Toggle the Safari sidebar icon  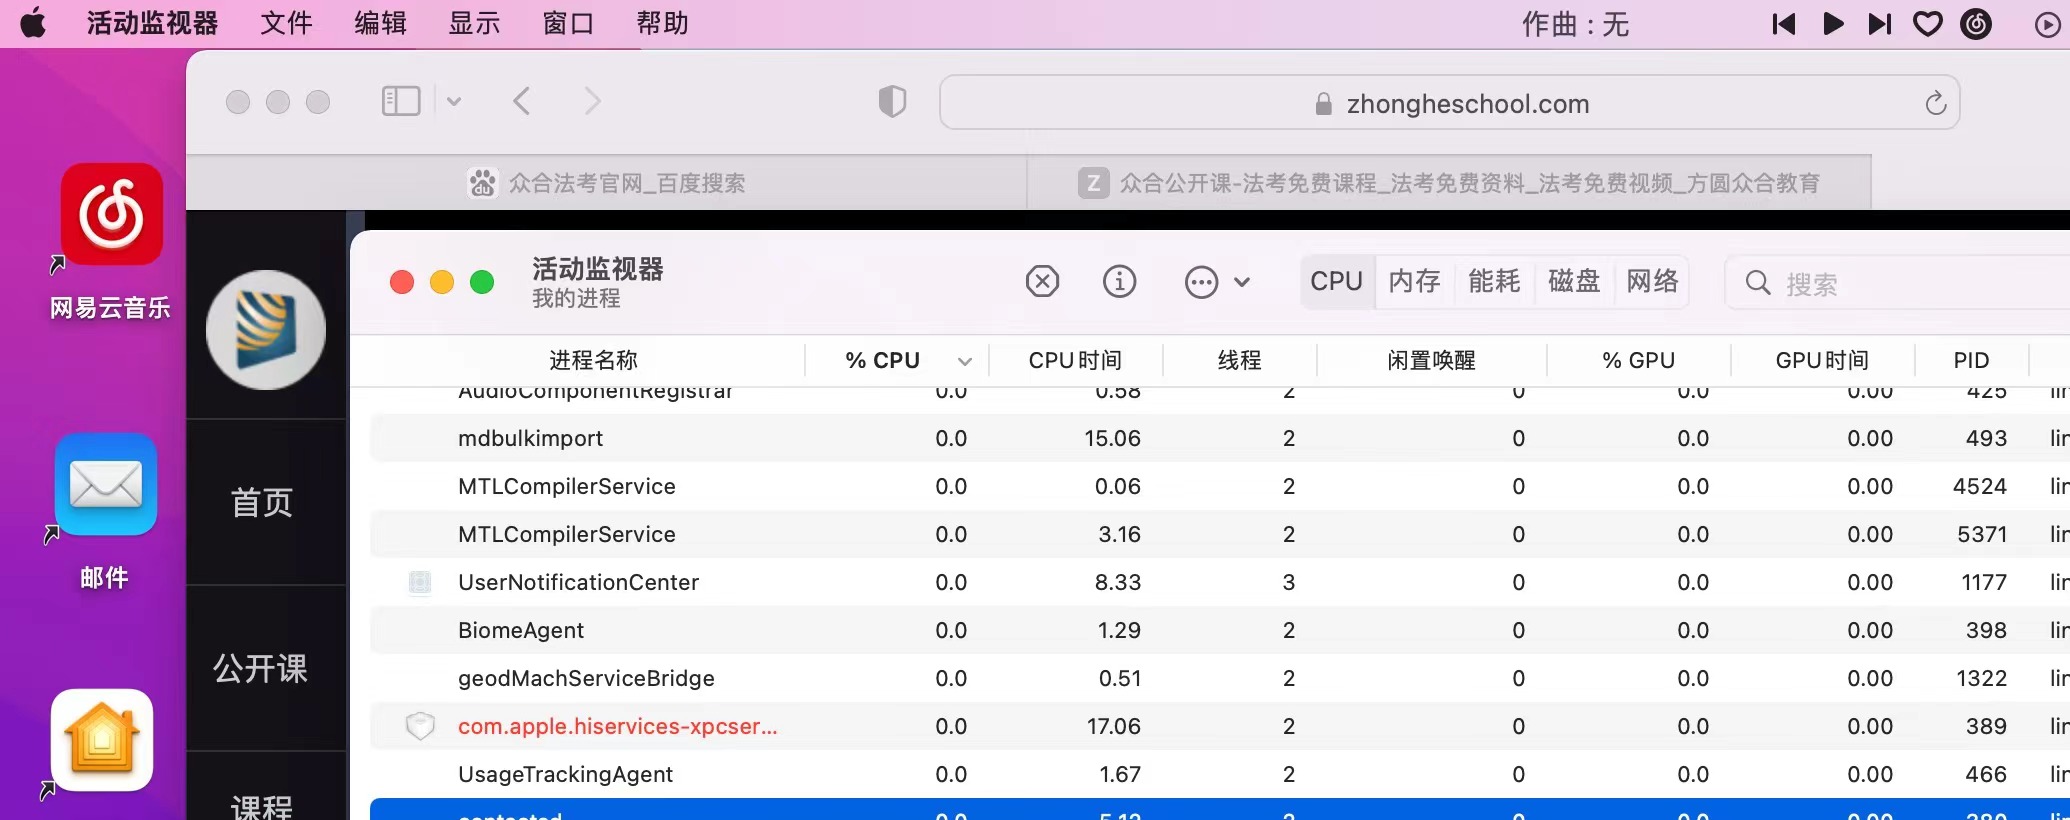click(x=401, y=101)
